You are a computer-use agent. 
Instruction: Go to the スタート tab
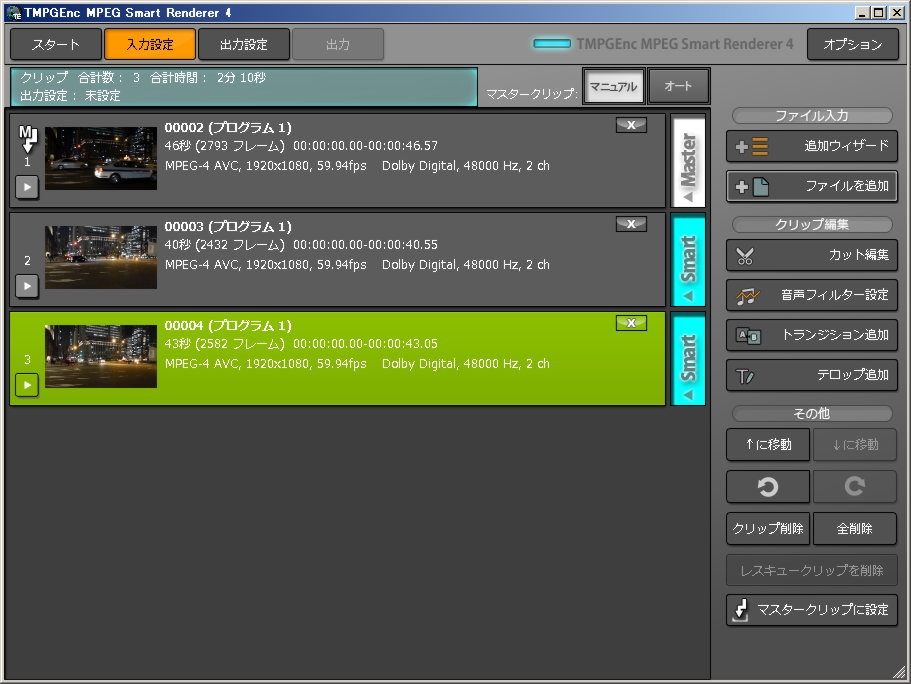click(56, 44)
